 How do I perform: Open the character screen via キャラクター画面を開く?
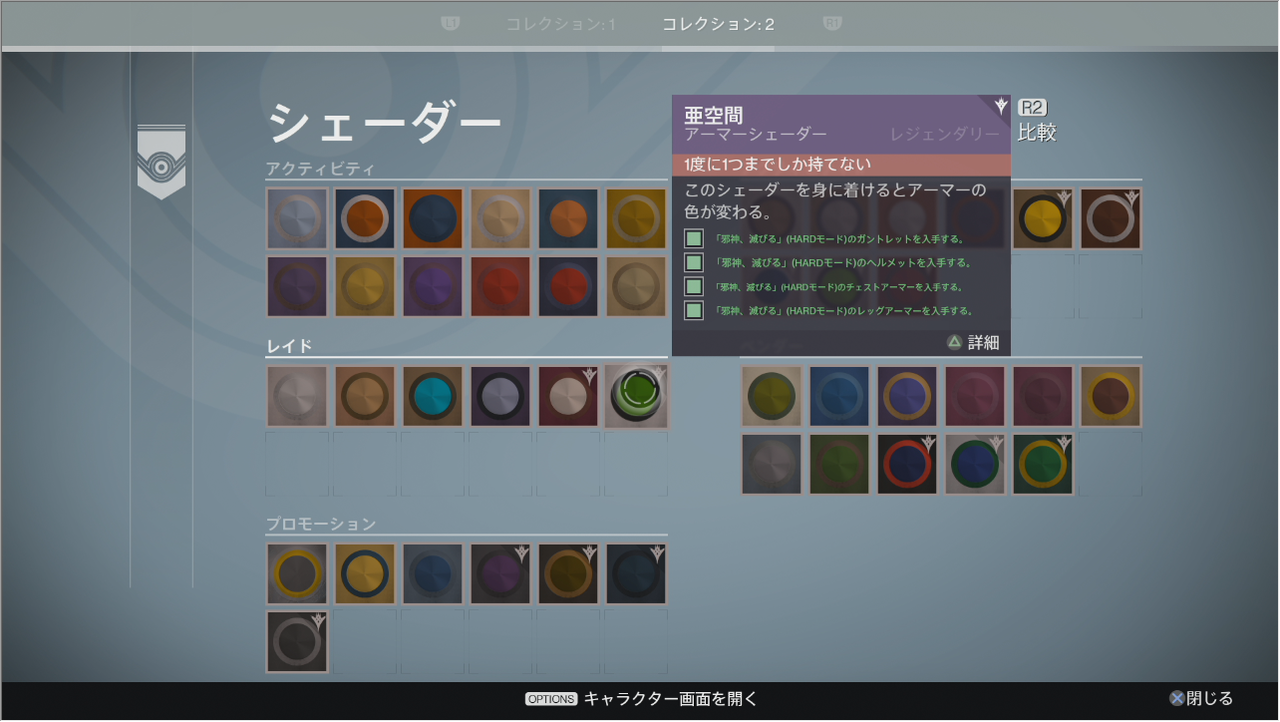pos(642,699)
